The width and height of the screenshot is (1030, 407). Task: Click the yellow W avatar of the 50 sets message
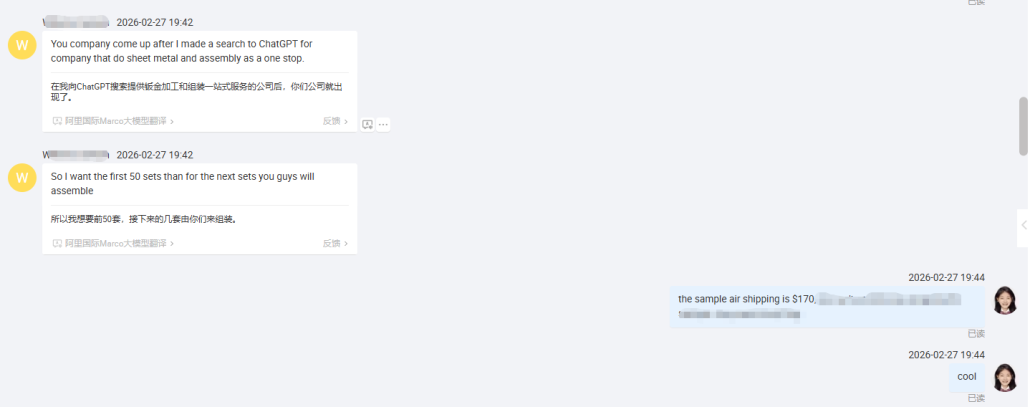(22, 178)
